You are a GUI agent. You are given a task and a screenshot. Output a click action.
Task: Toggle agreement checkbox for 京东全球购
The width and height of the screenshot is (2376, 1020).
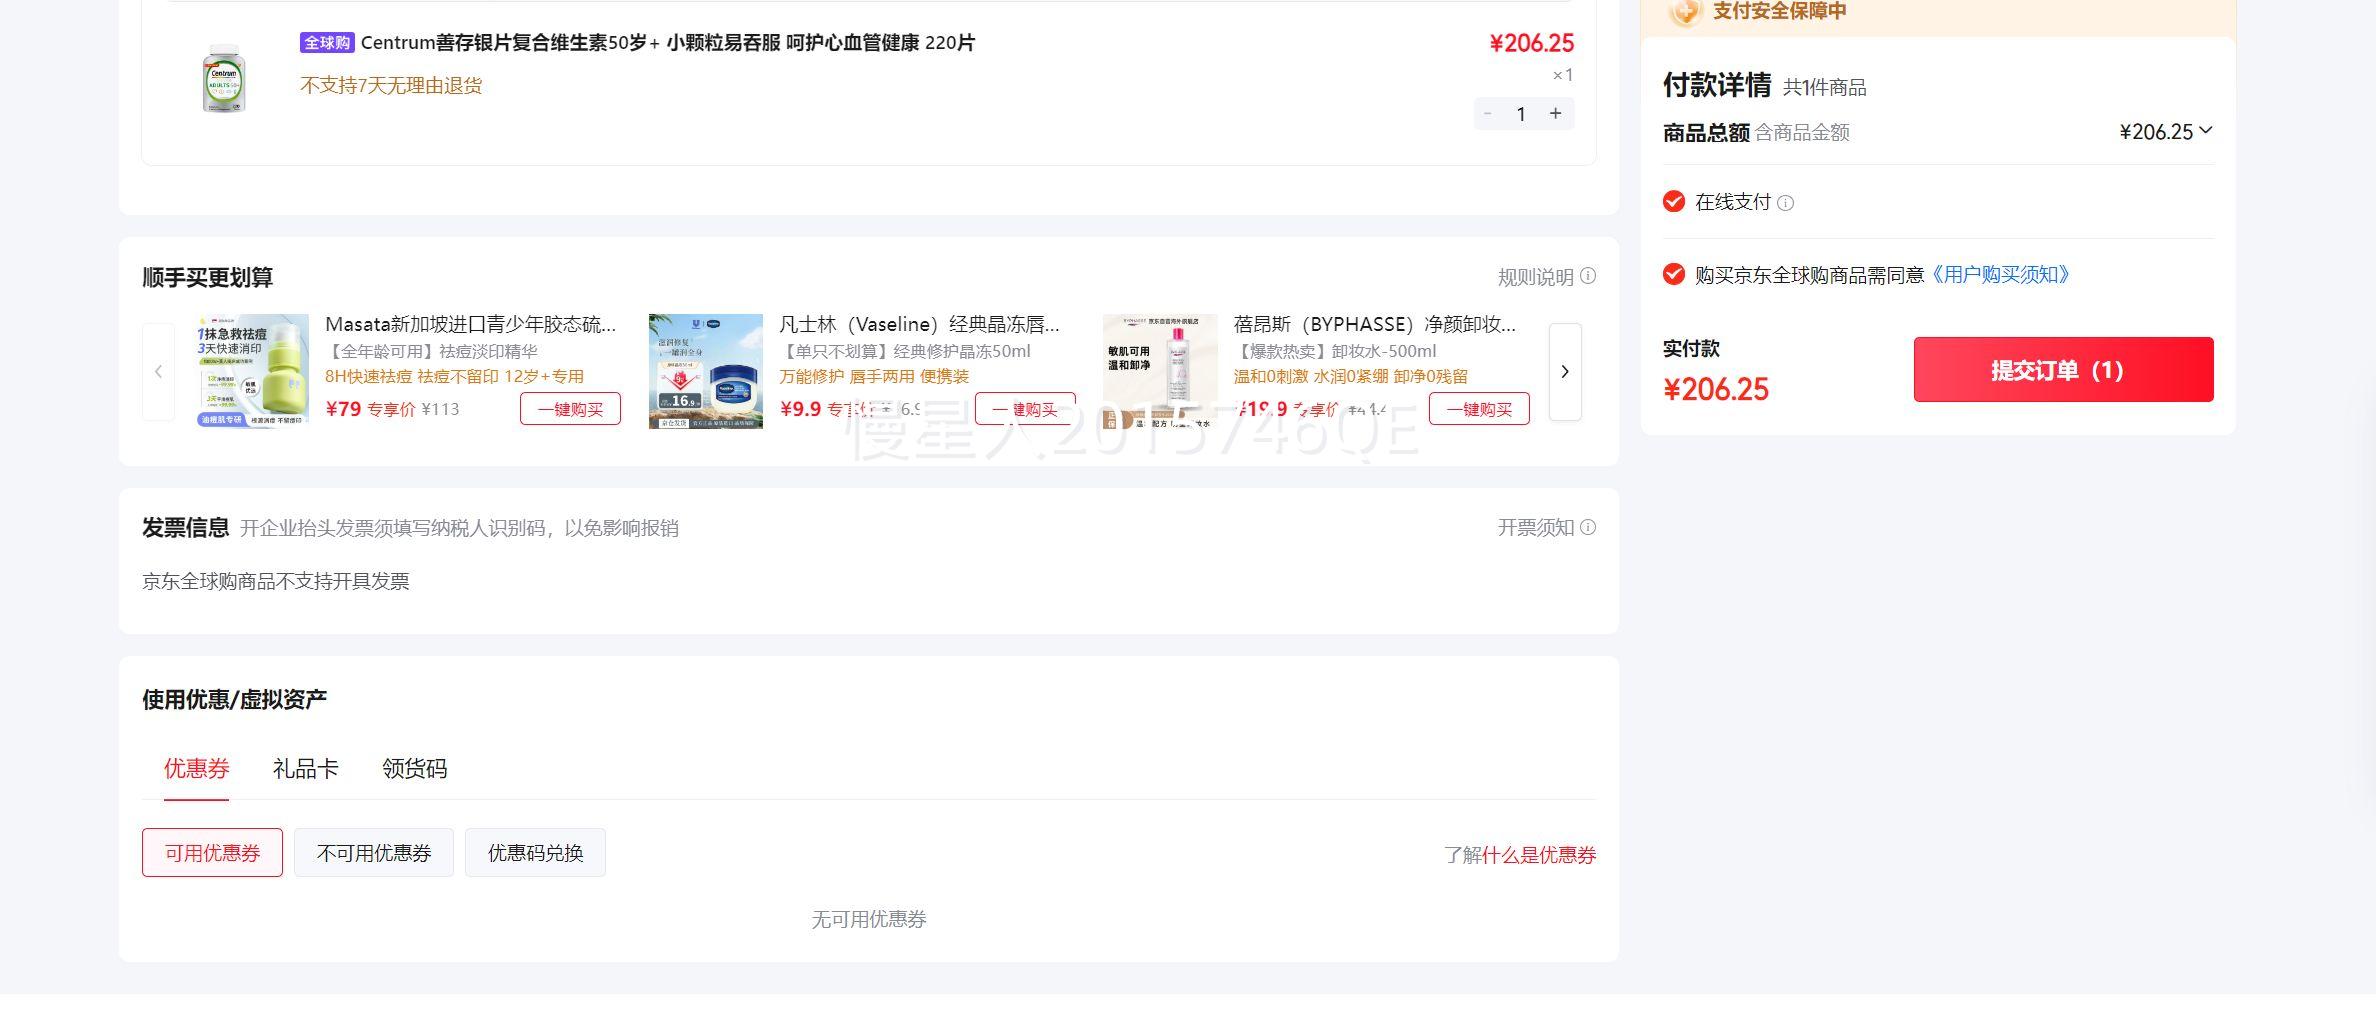(1673, 274)
